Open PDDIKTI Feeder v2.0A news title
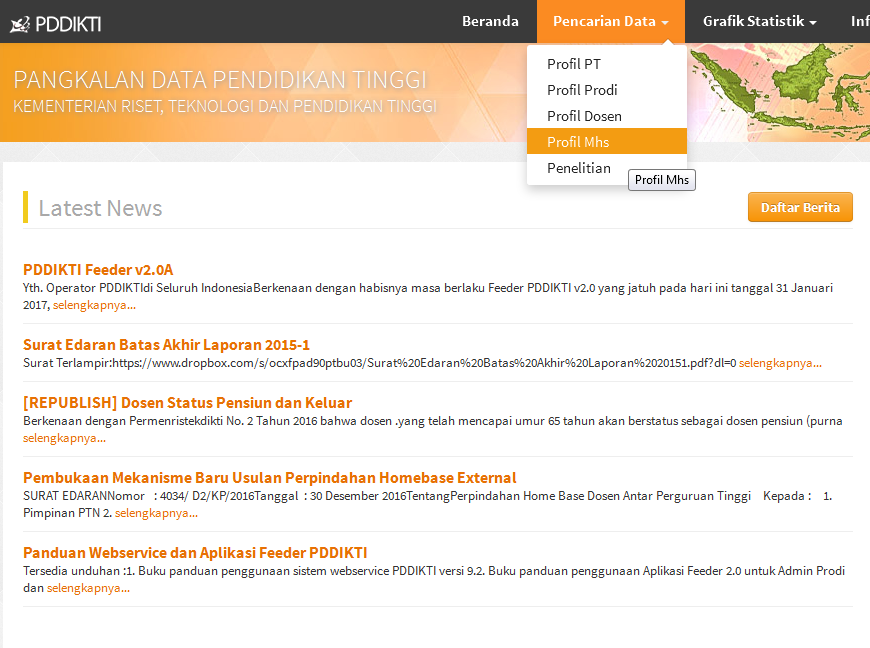 pos(98,270)
